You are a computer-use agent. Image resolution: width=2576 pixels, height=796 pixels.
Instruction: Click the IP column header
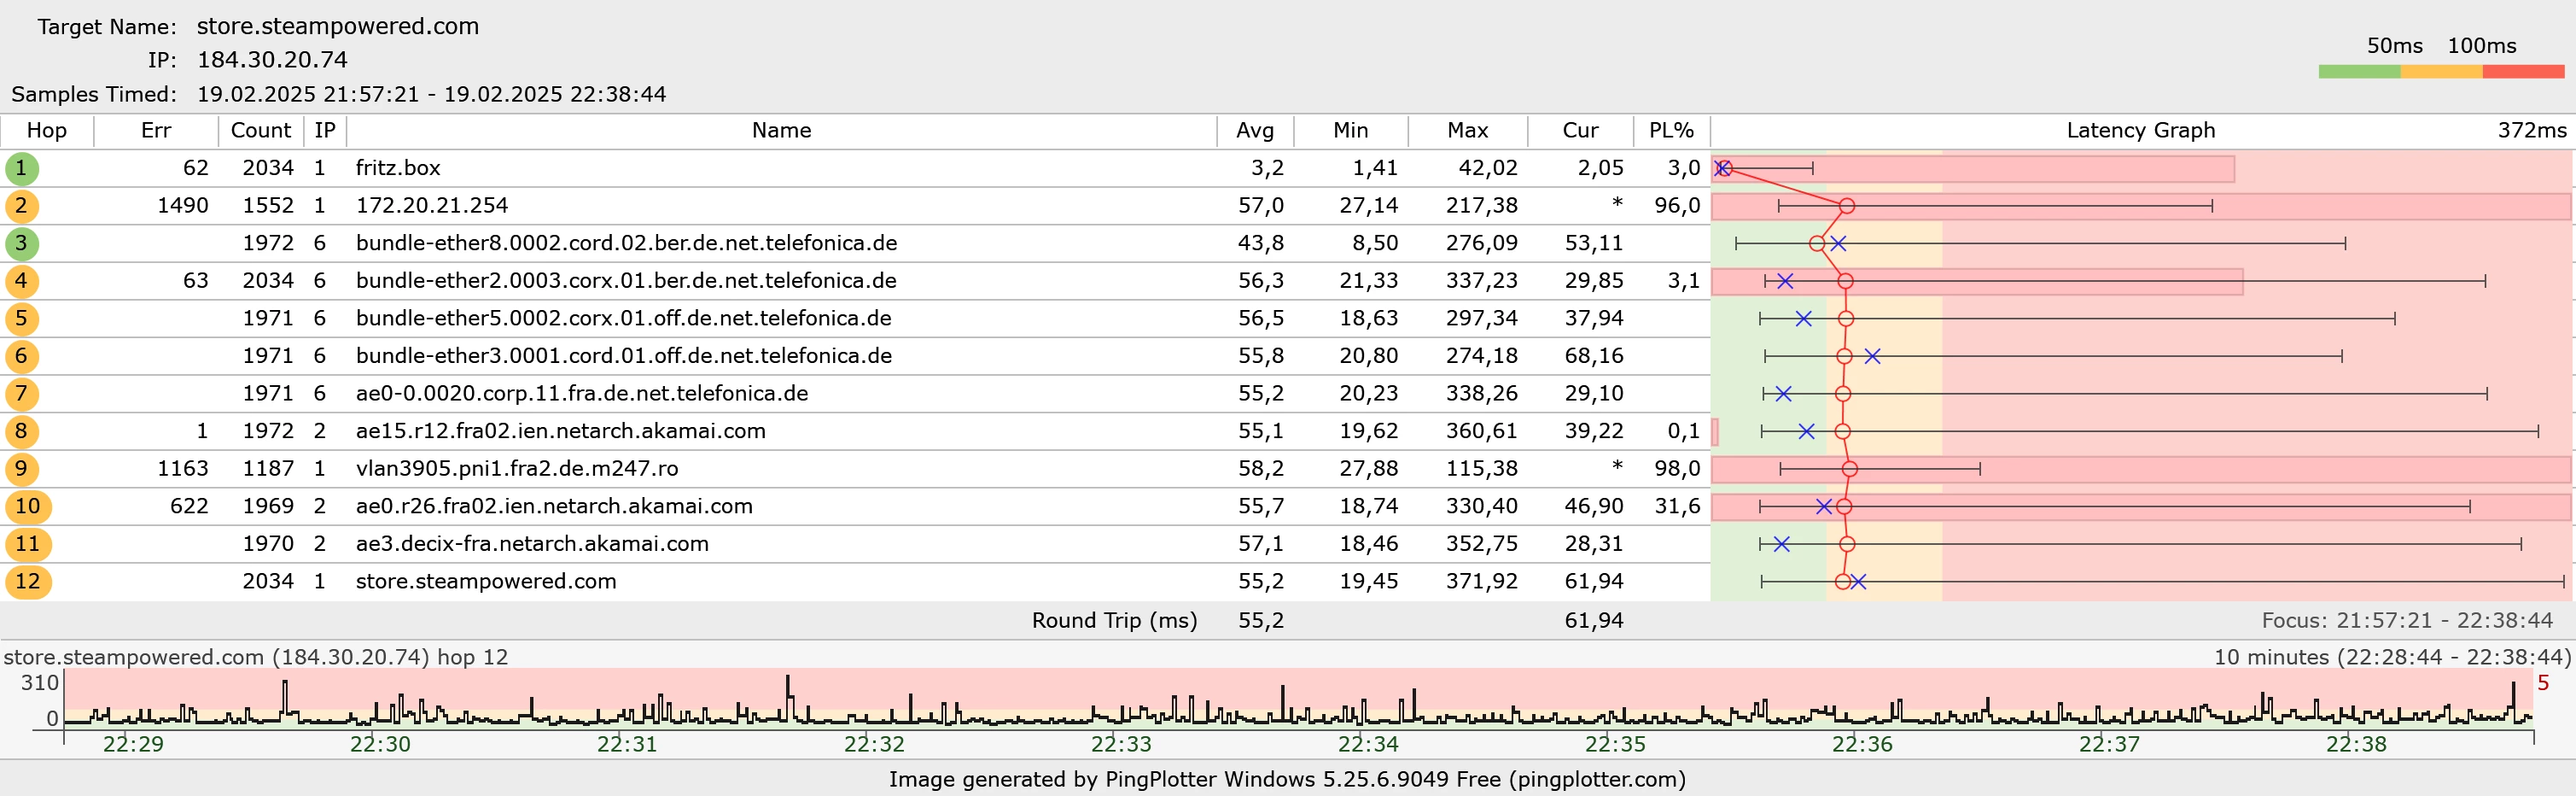click(x=325, y=130)
